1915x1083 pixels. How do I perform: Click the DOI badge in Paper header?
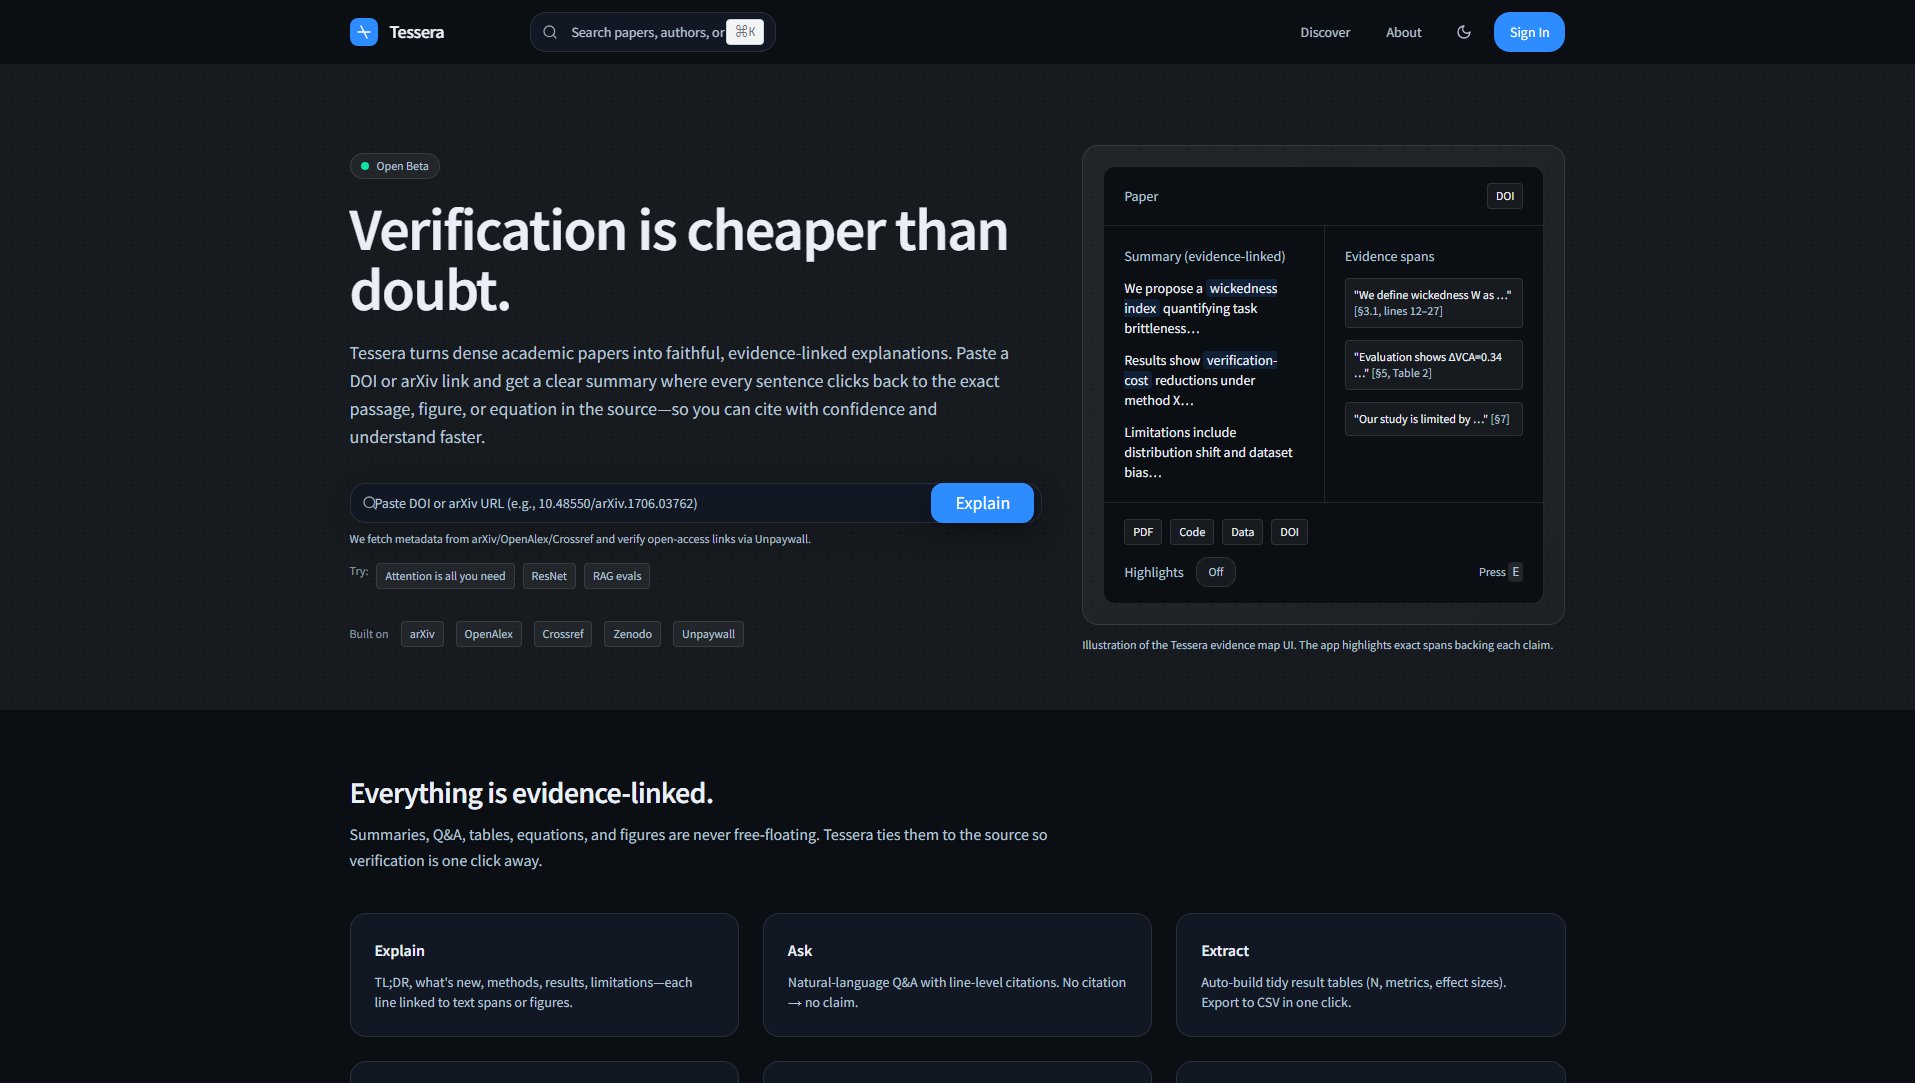(1505, 196)
